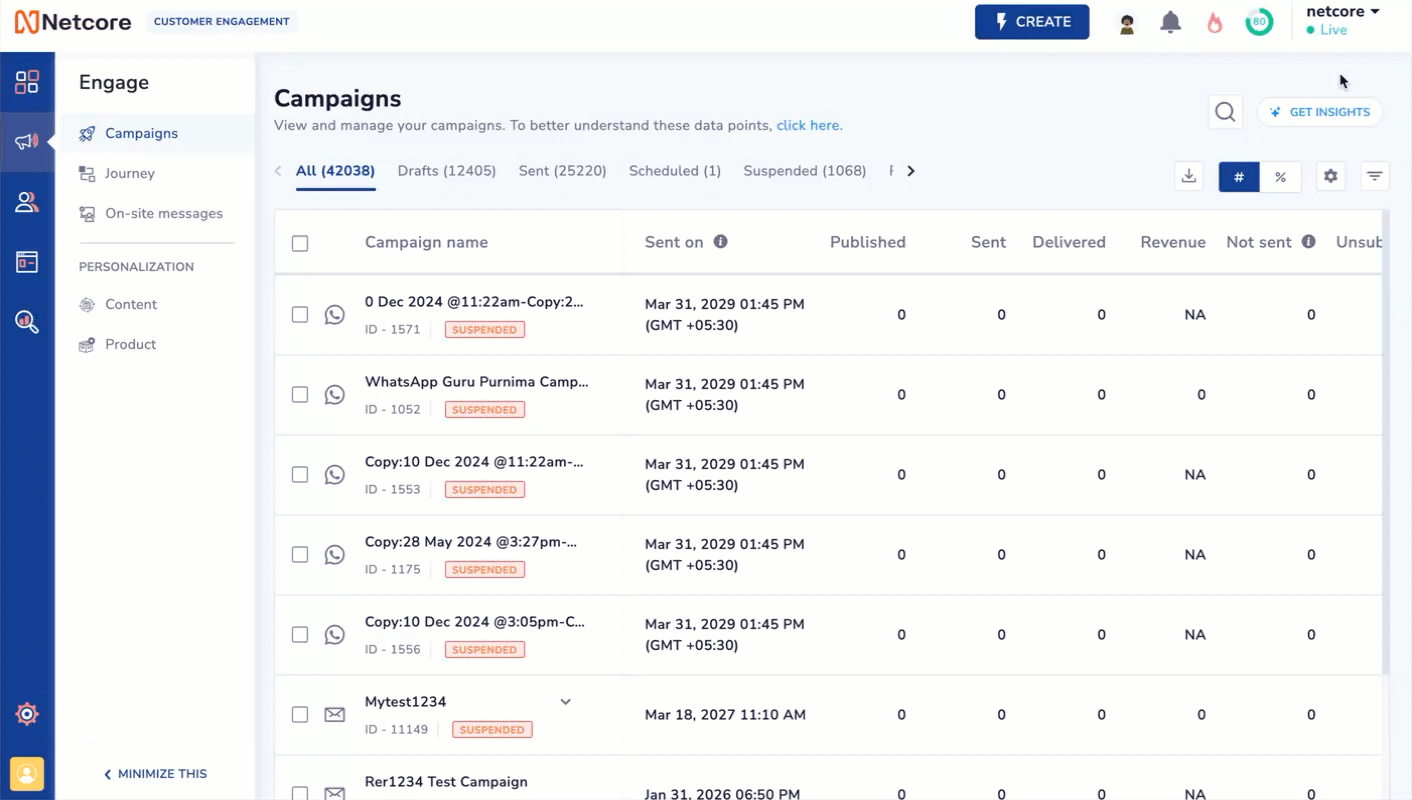Viewport: 1412px width, 800px height.
Task: Click WhatsApp icon of campaign ID 1556
Action: click(x=335, y=635)
